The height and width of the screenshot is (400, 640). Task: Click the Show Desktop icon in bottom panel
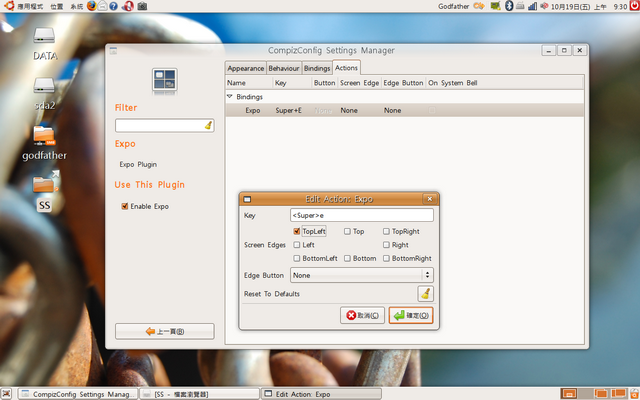[x=8, y=394]
